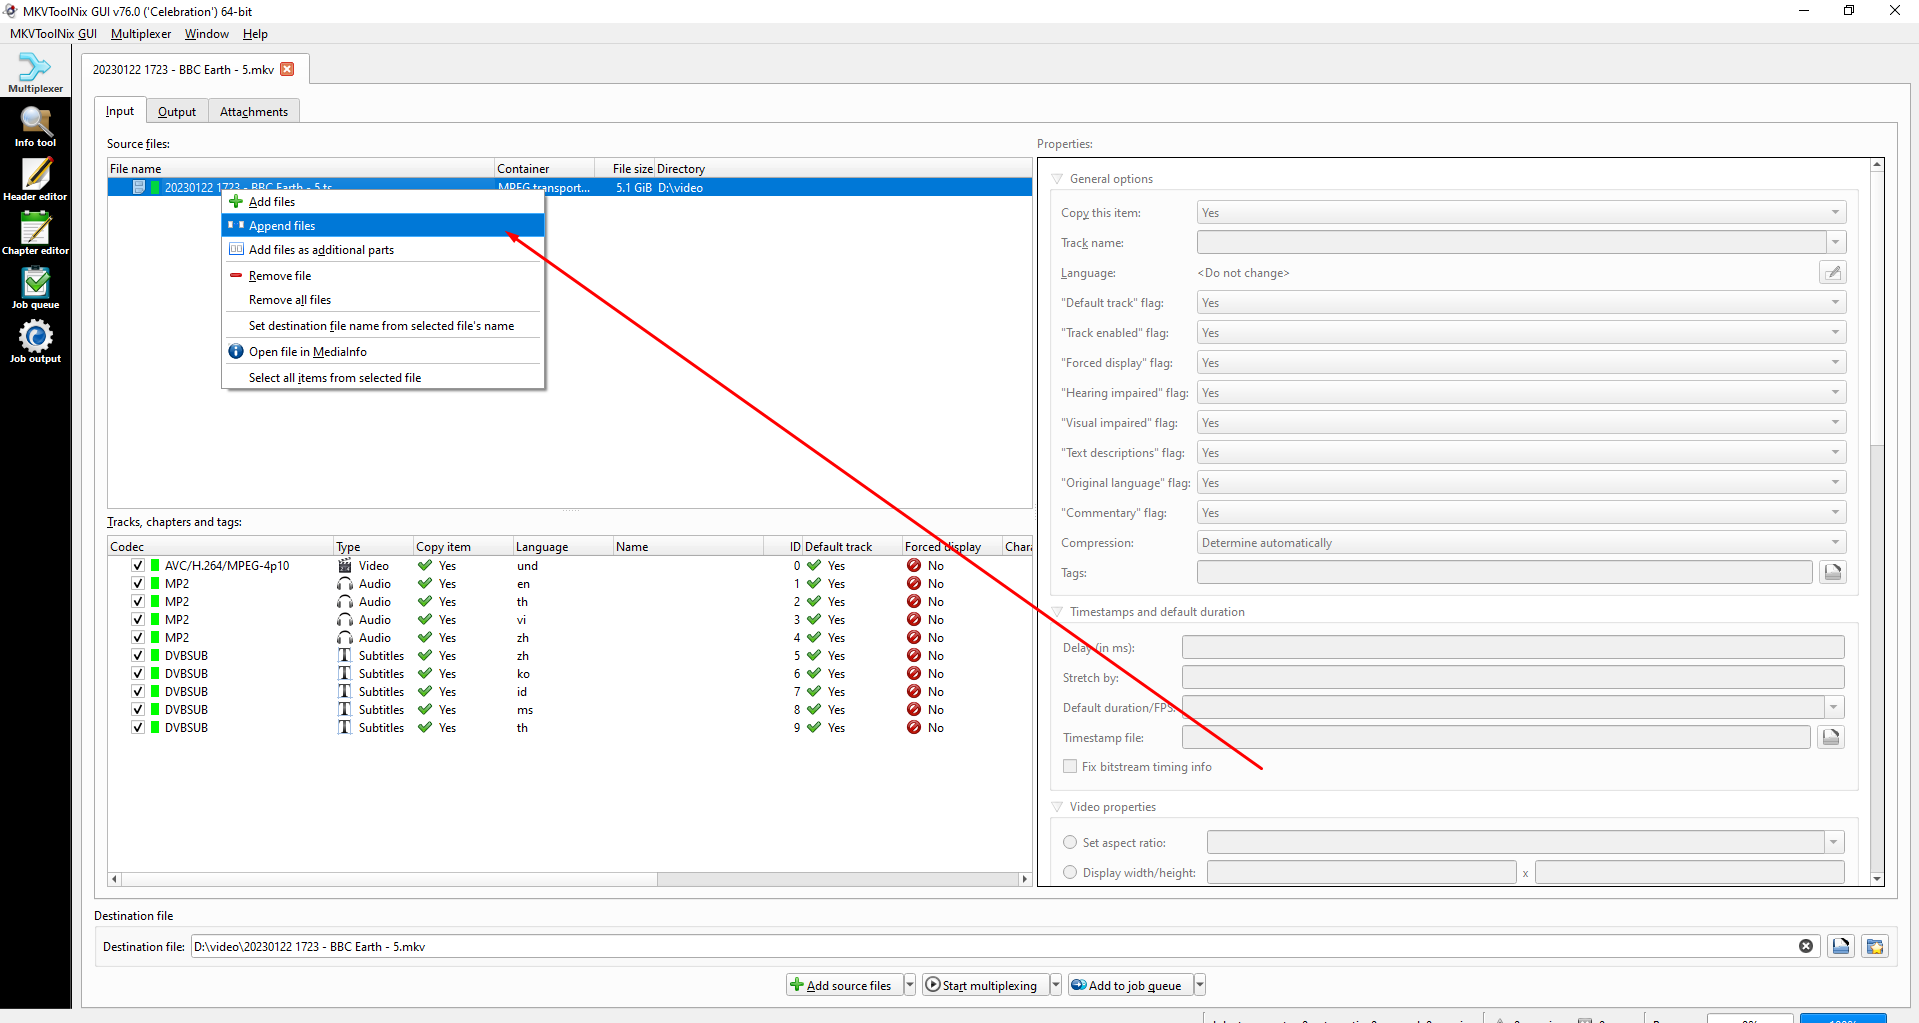
Task: Click the default track checkmark for ID 5
Action: [814, 656]
